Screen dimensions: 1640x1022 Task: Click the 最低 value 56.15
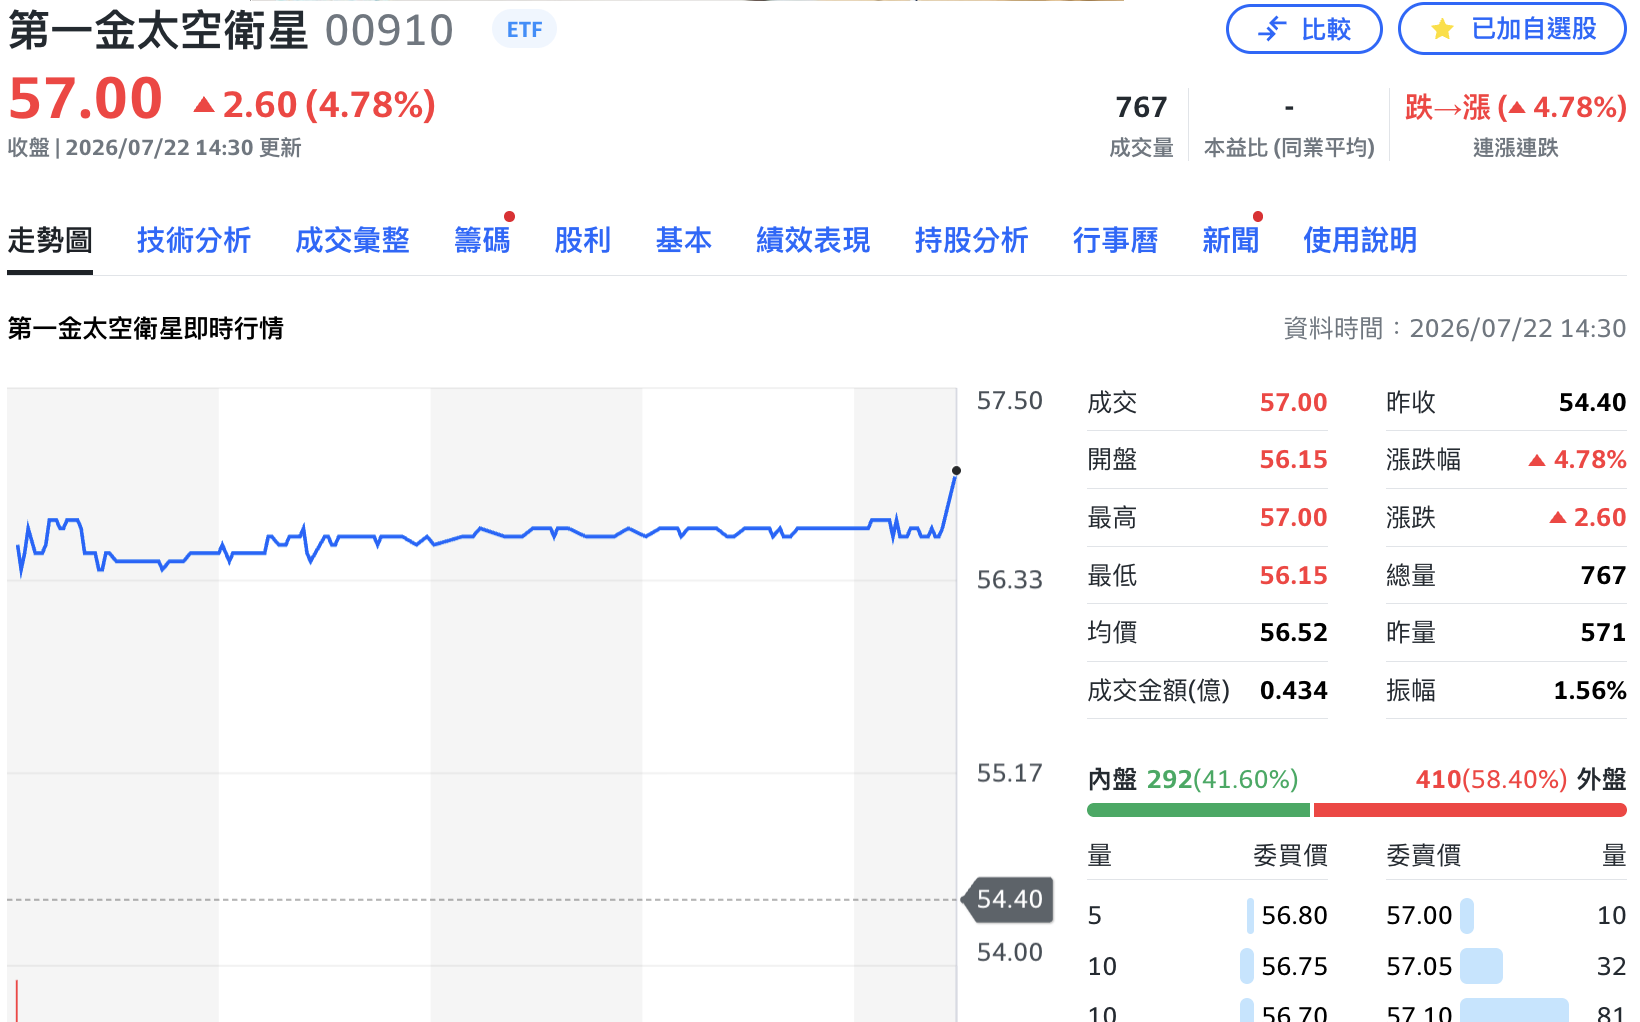[x=1293, y=576]
